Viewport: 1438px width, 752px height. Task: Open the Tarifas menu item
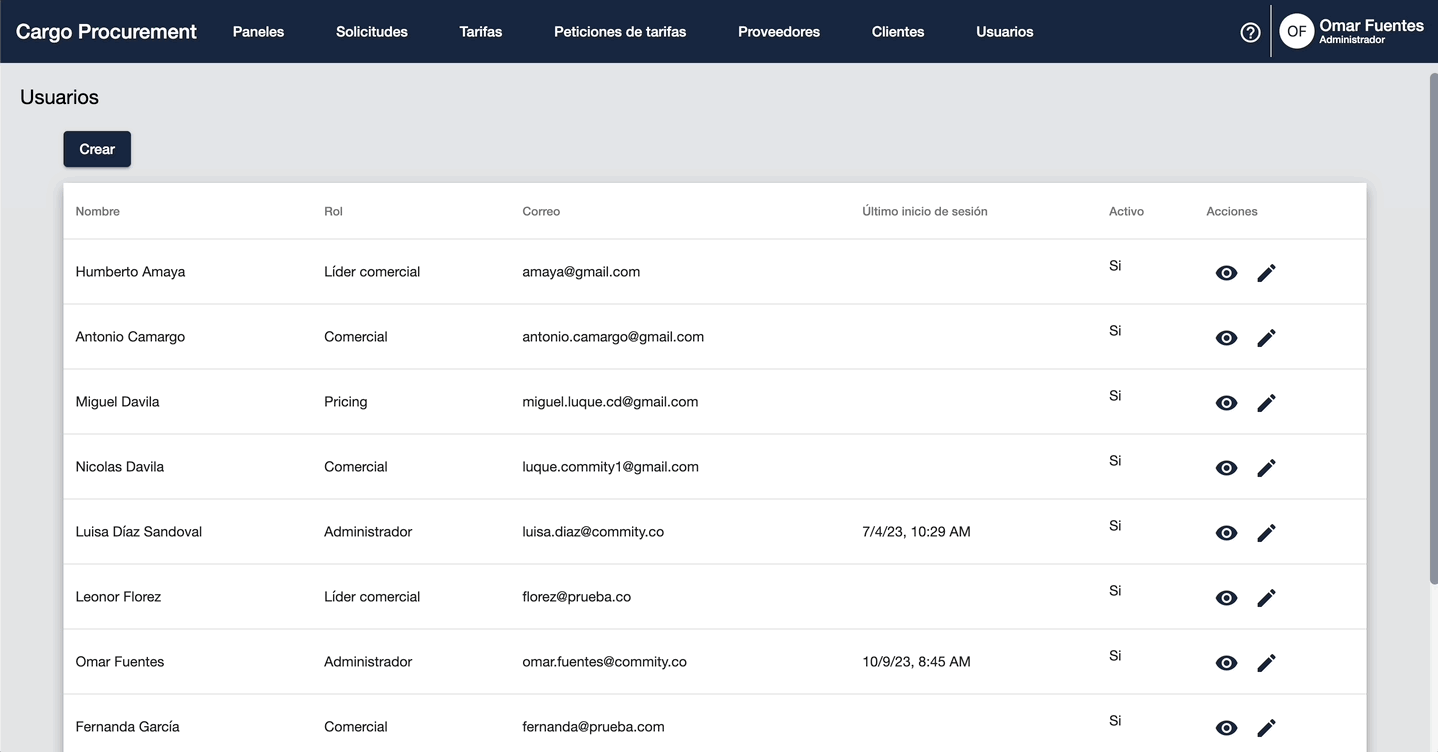click(x=481, y=32)
